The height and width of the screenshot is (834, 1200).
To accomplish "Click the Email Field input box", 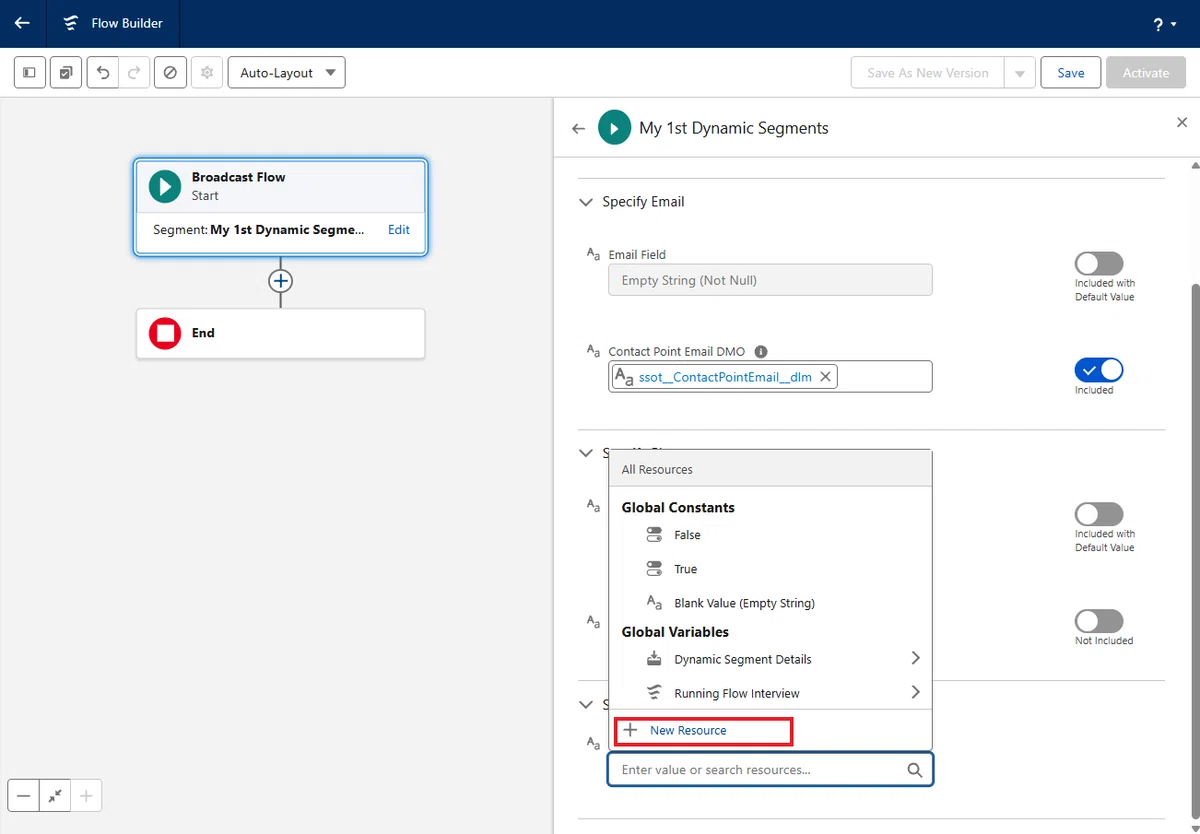I will pos(770,280).
